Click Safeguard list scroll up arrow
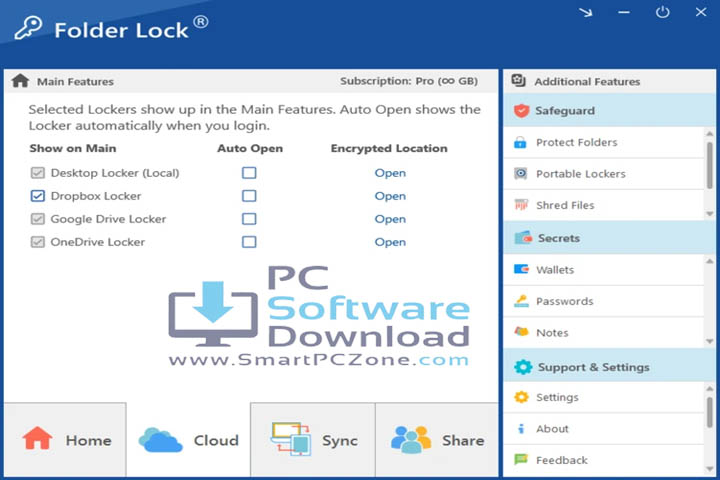 coord(709,134)
